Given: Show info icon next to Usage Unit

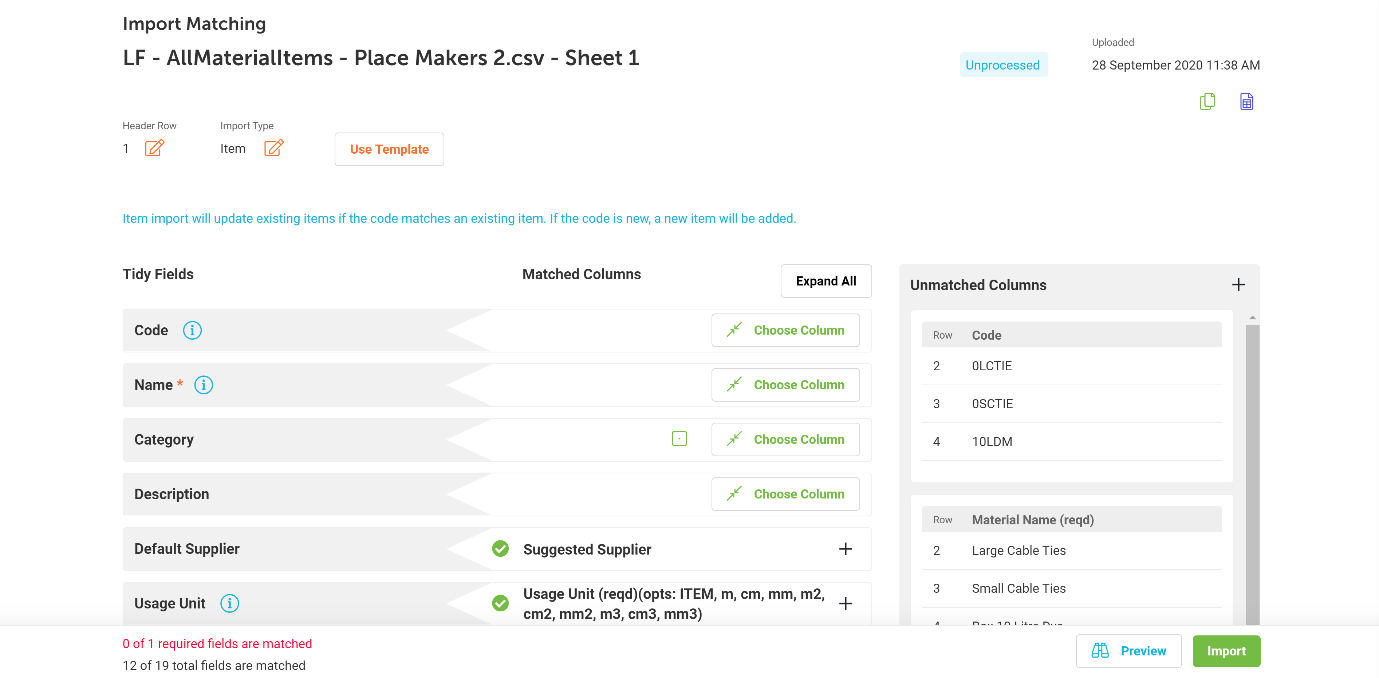Looking at the screenshot, I should point(230,603).
